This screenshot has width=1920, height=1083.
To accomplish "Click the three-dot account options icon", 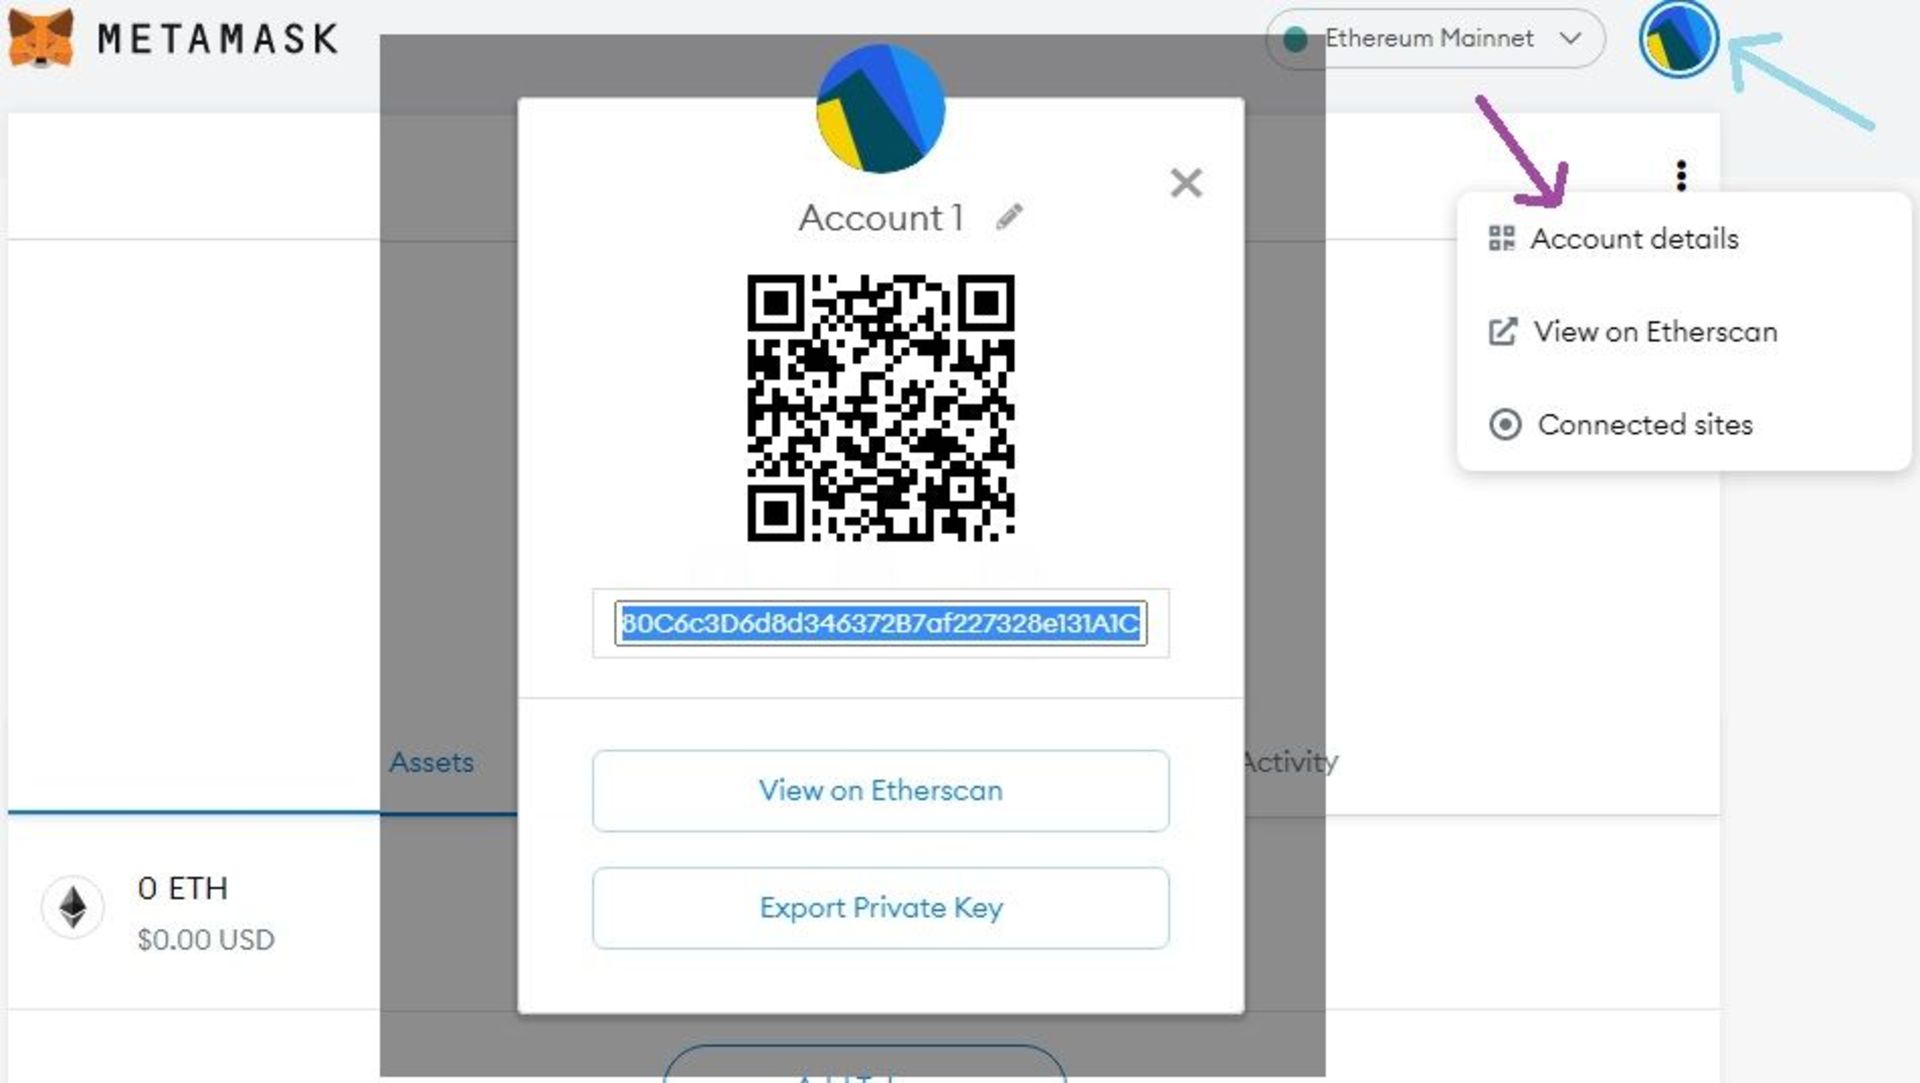I will pyautogui.click(x=1681, y=176).
